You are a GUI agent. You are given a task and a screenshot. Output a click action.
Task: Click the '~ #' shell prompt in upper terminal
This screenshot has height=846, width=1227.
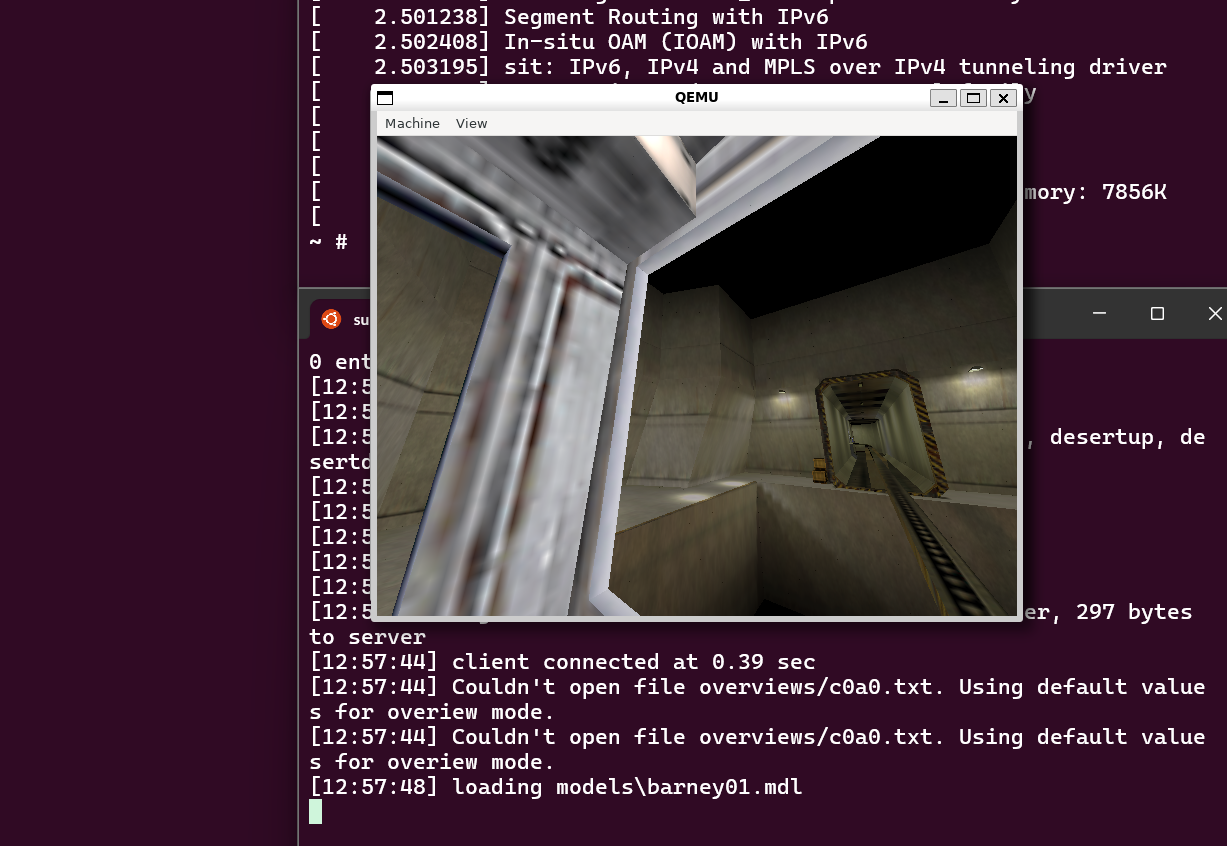[x=328, y=242]
